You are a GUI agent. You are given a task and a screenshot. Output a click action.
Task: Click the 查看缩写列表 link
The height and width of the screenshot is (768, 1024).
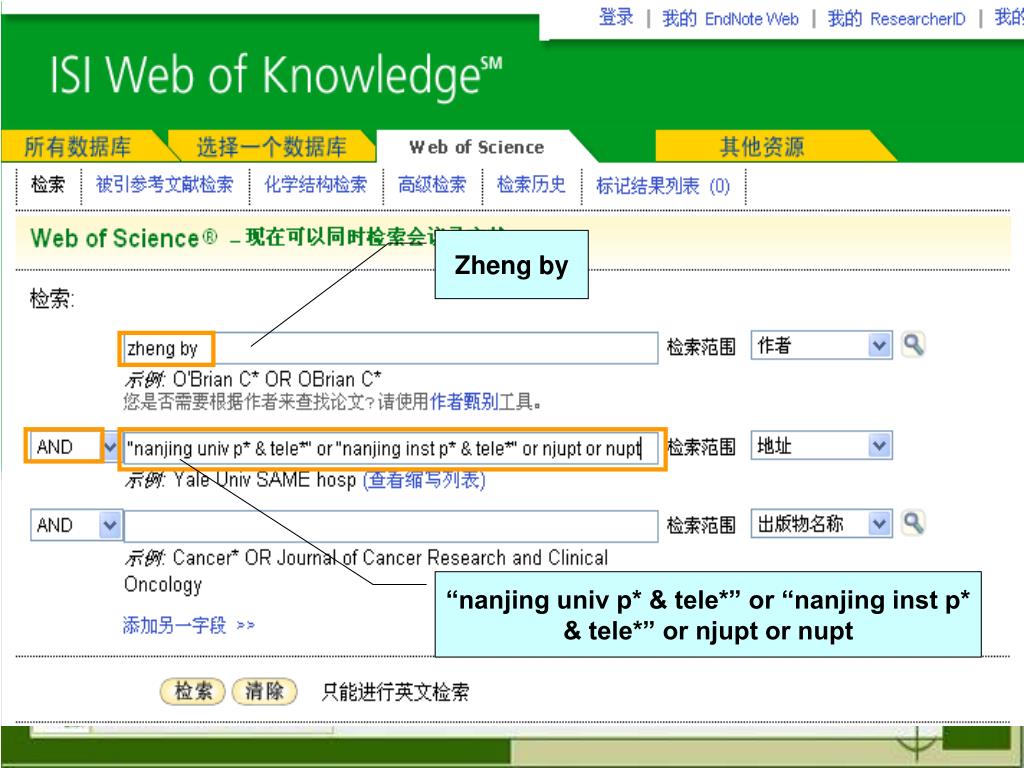coord(424,480)
